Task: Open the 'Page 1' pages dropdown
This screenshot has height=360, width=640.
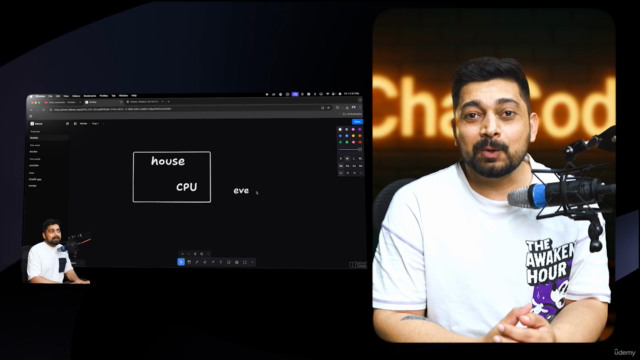Action: point(96,123)
